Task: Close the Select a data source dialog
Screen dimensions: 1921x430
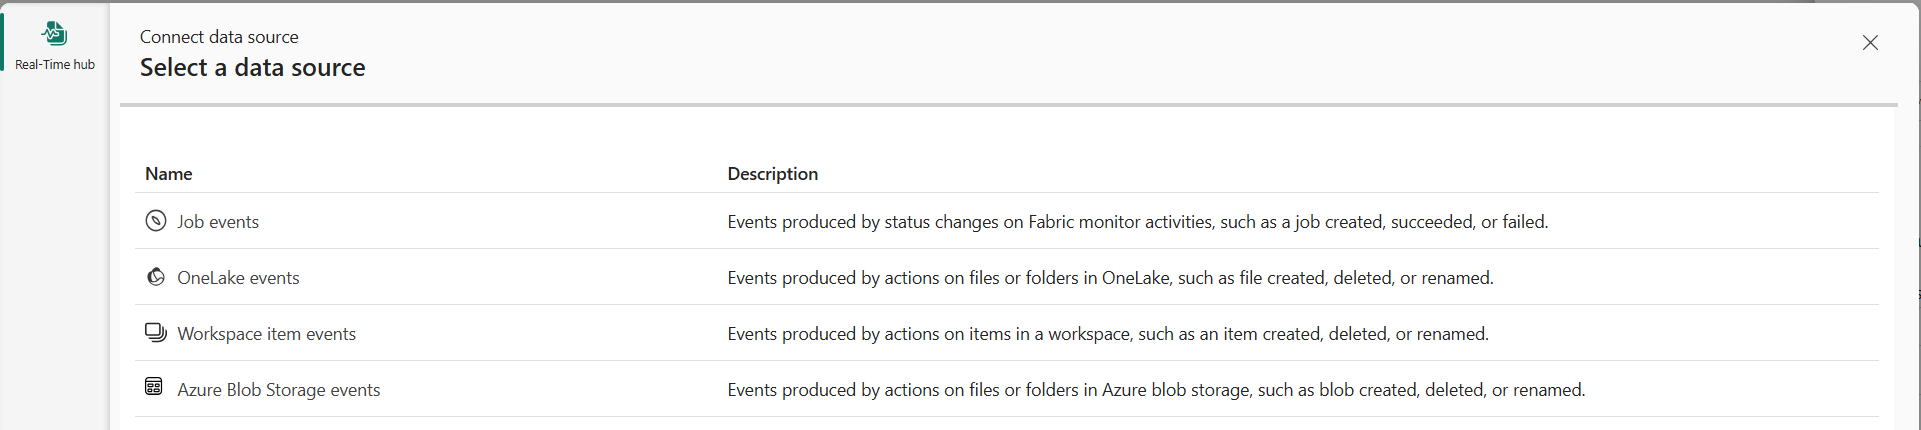Action: click(x=1870, y=43)
